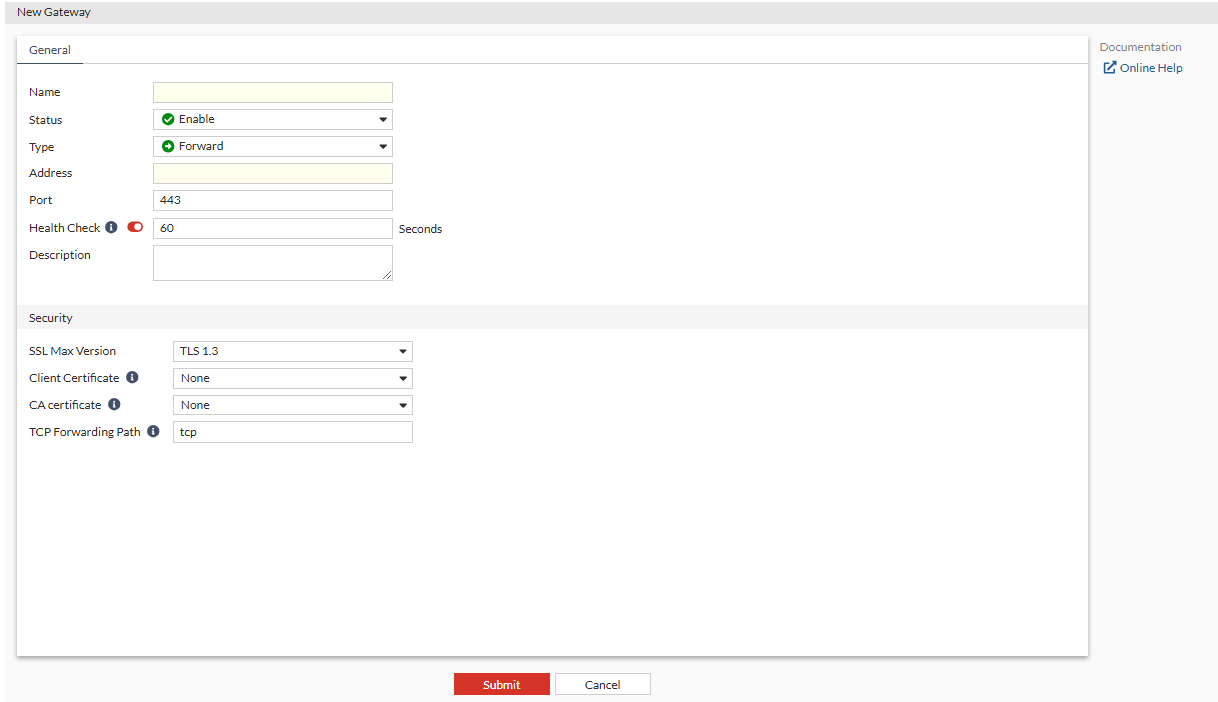1218x702 pixels.
Task: Open the Client Certificate dropdown
Action: [x=403, y=378]
